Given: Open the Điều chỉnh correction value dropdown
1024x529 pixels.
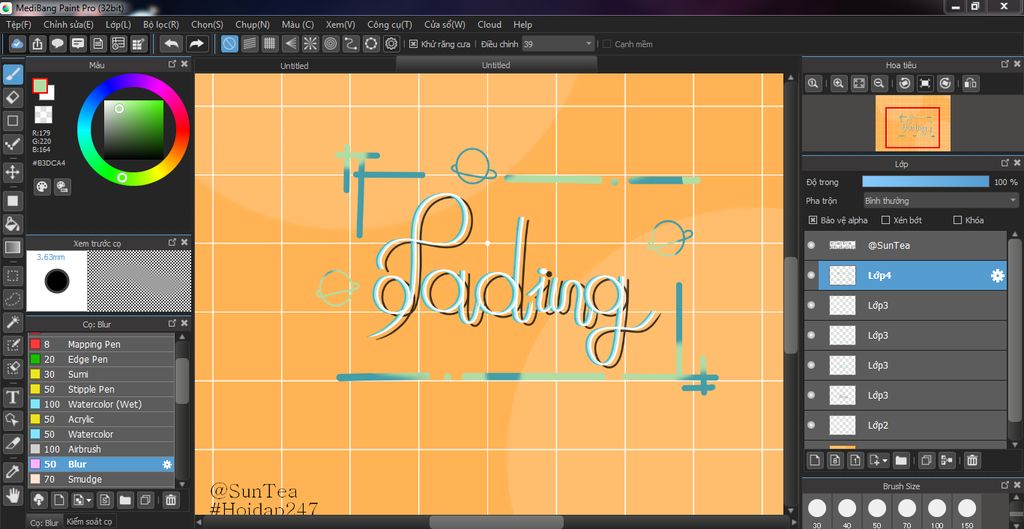Looking at the screenshot, I should (558, 44).
